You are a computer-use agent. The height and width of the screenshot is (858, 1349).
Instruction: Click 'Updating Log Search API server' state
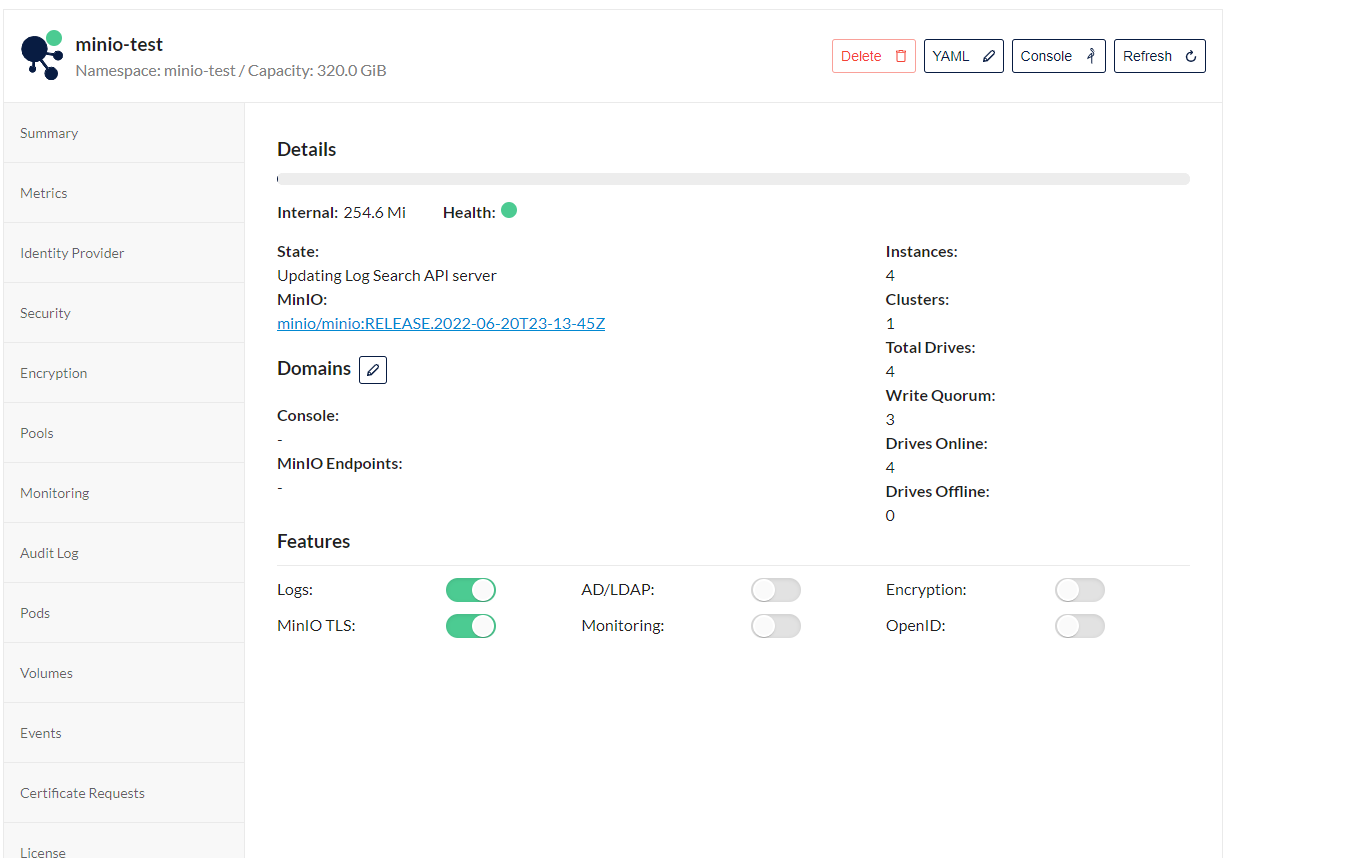coord(387,275)
